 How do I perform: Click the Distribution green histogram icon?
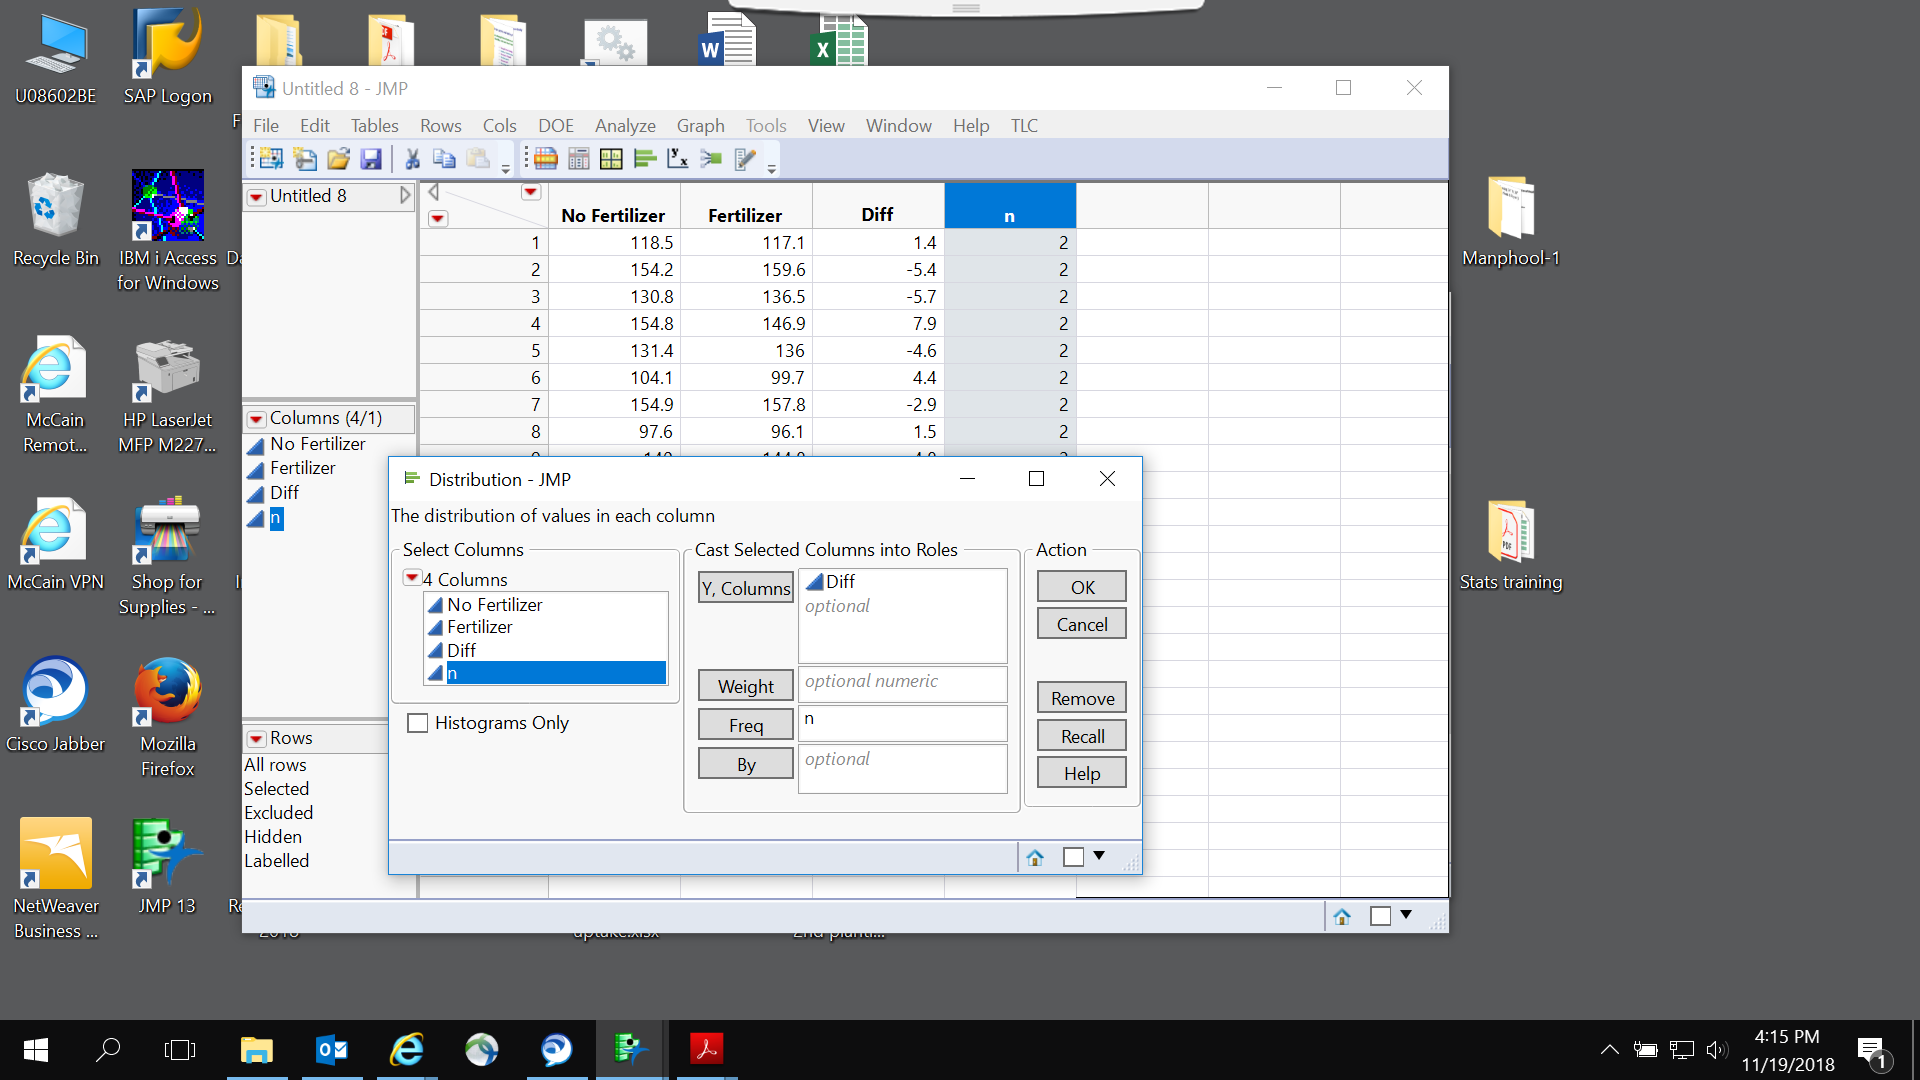click(645, 158)
